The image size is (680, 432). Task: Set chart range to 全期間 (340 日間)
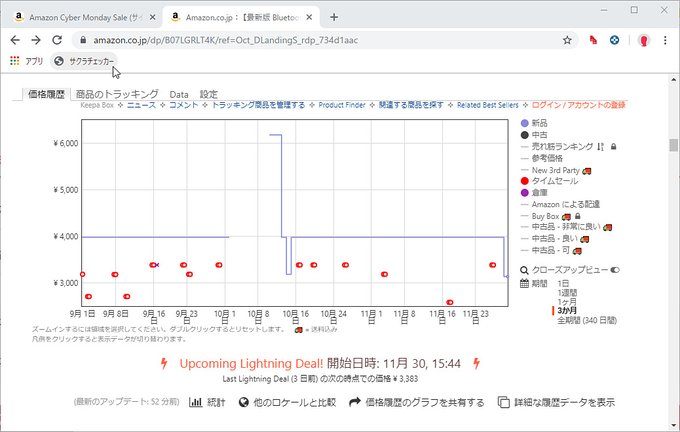point(587,321)
